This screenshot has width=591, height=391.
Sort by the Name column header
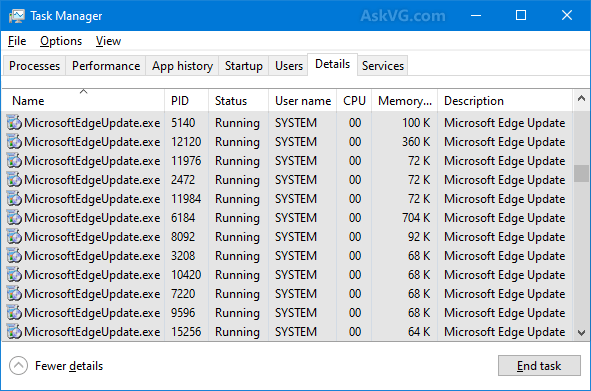pyautogui.click(x=83, y=100)
